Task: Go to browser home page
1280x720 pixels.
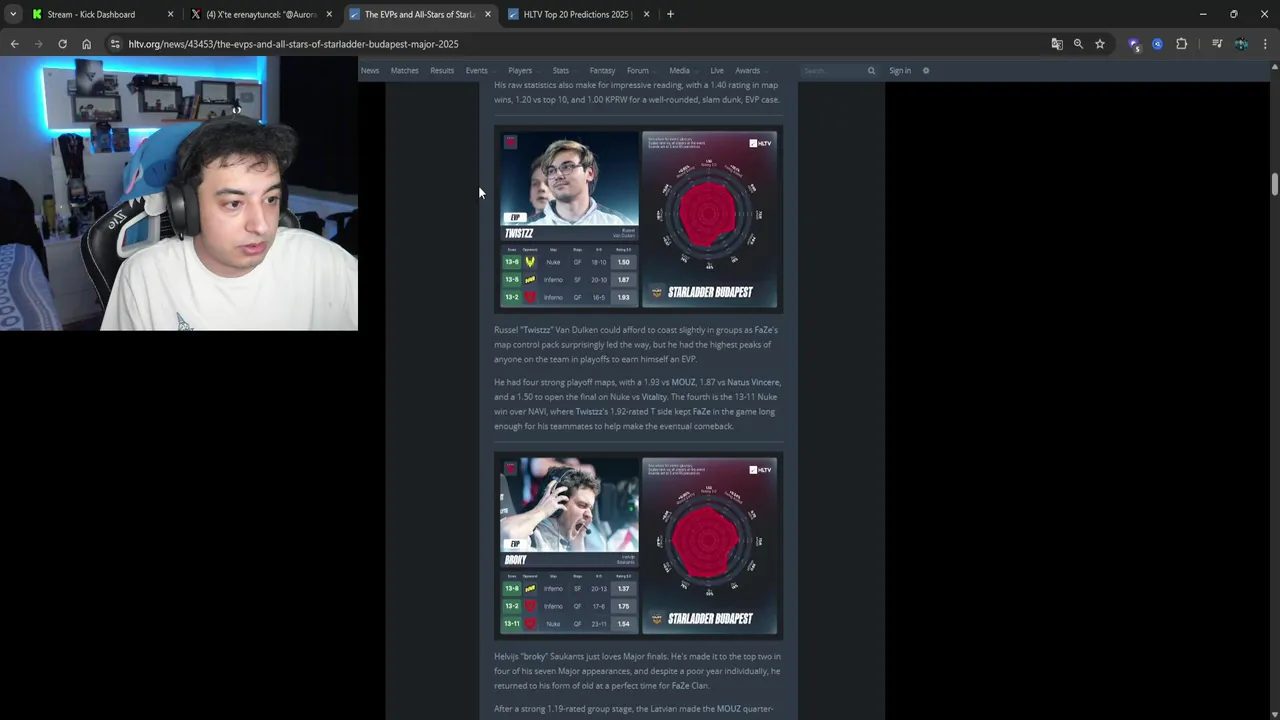Action: pyautogui.click(x=86, y=44)
